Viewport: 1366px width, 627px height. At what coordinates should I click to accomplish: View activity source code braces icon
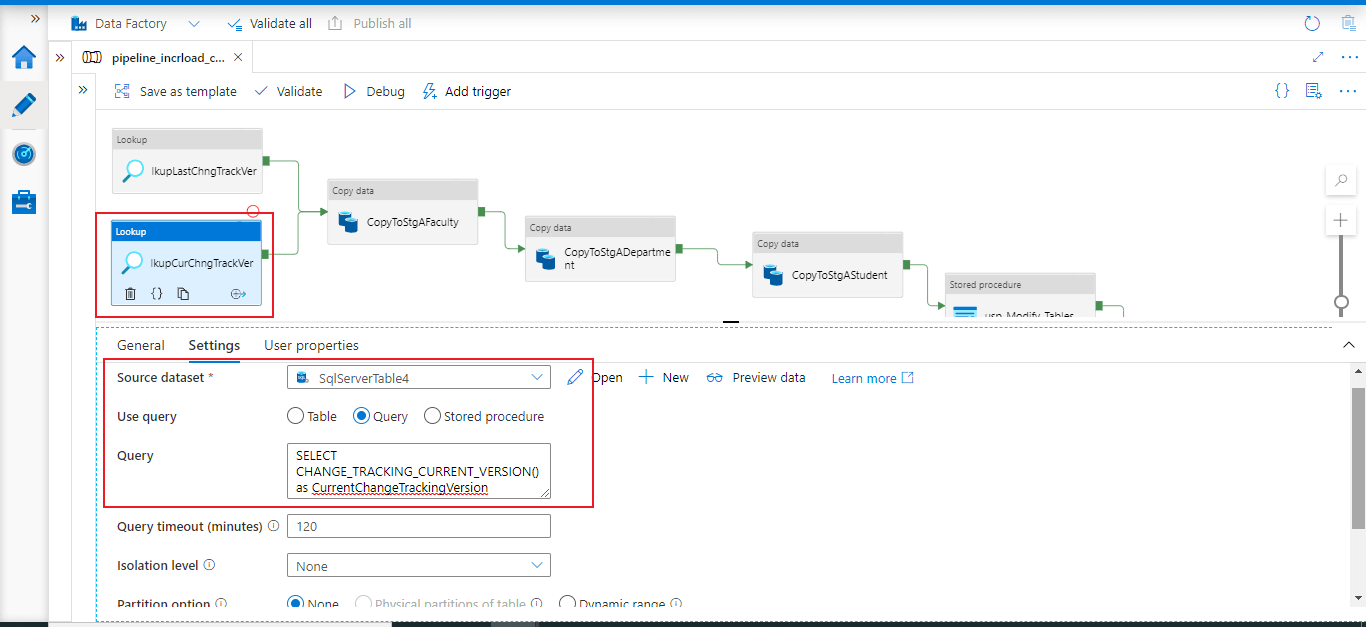point(157,294)
